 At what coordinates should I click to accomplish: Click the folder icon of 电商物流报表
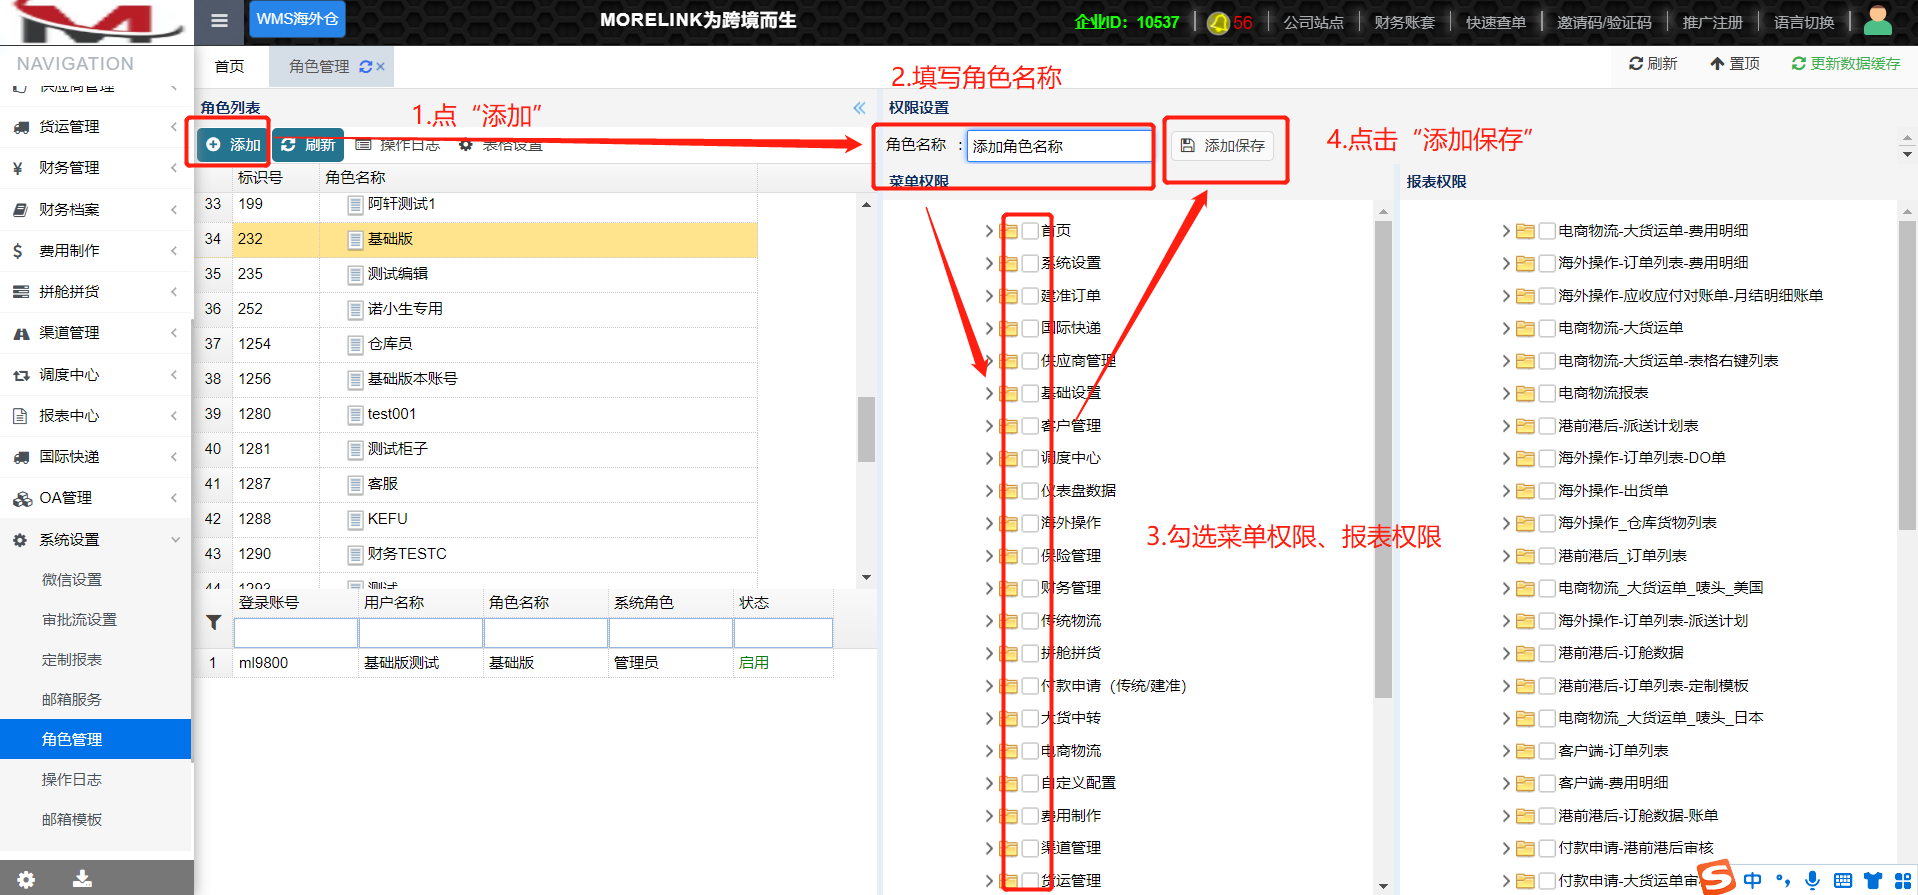pyautogui.click(x=1525, y=393)
